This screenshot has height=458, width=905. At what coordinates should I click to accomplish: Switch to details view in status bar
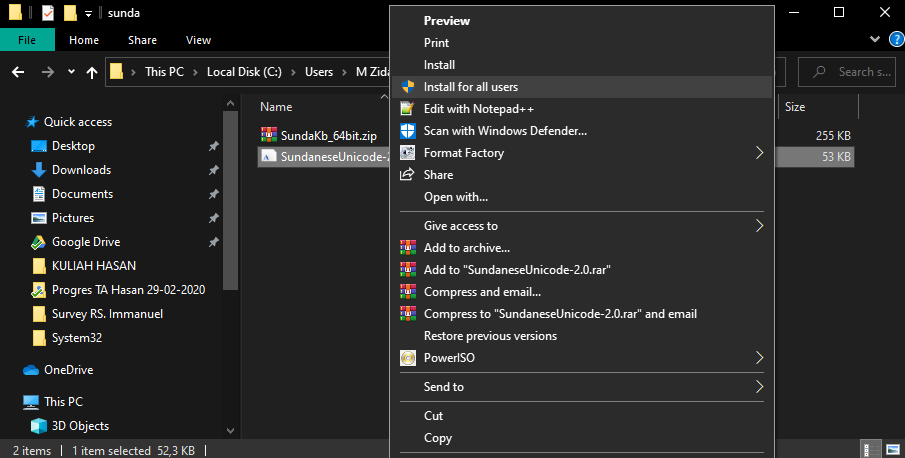pos(873,450)
